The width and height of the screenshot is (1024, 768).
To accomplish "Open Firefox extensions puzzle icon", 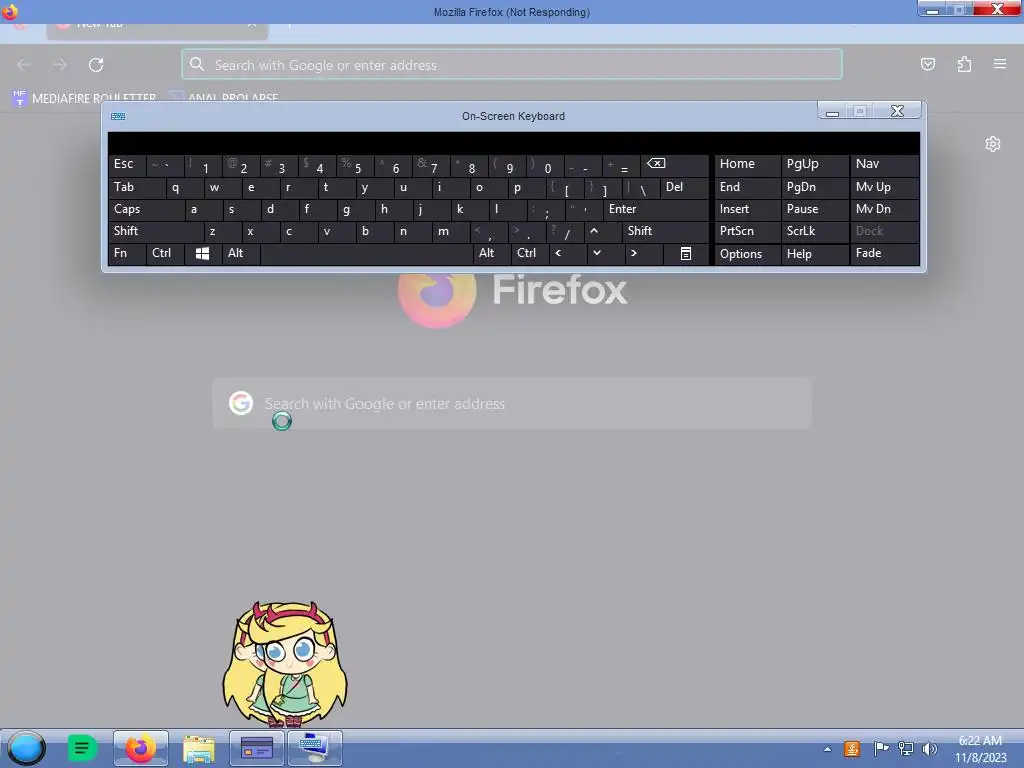I will [964, 64].
